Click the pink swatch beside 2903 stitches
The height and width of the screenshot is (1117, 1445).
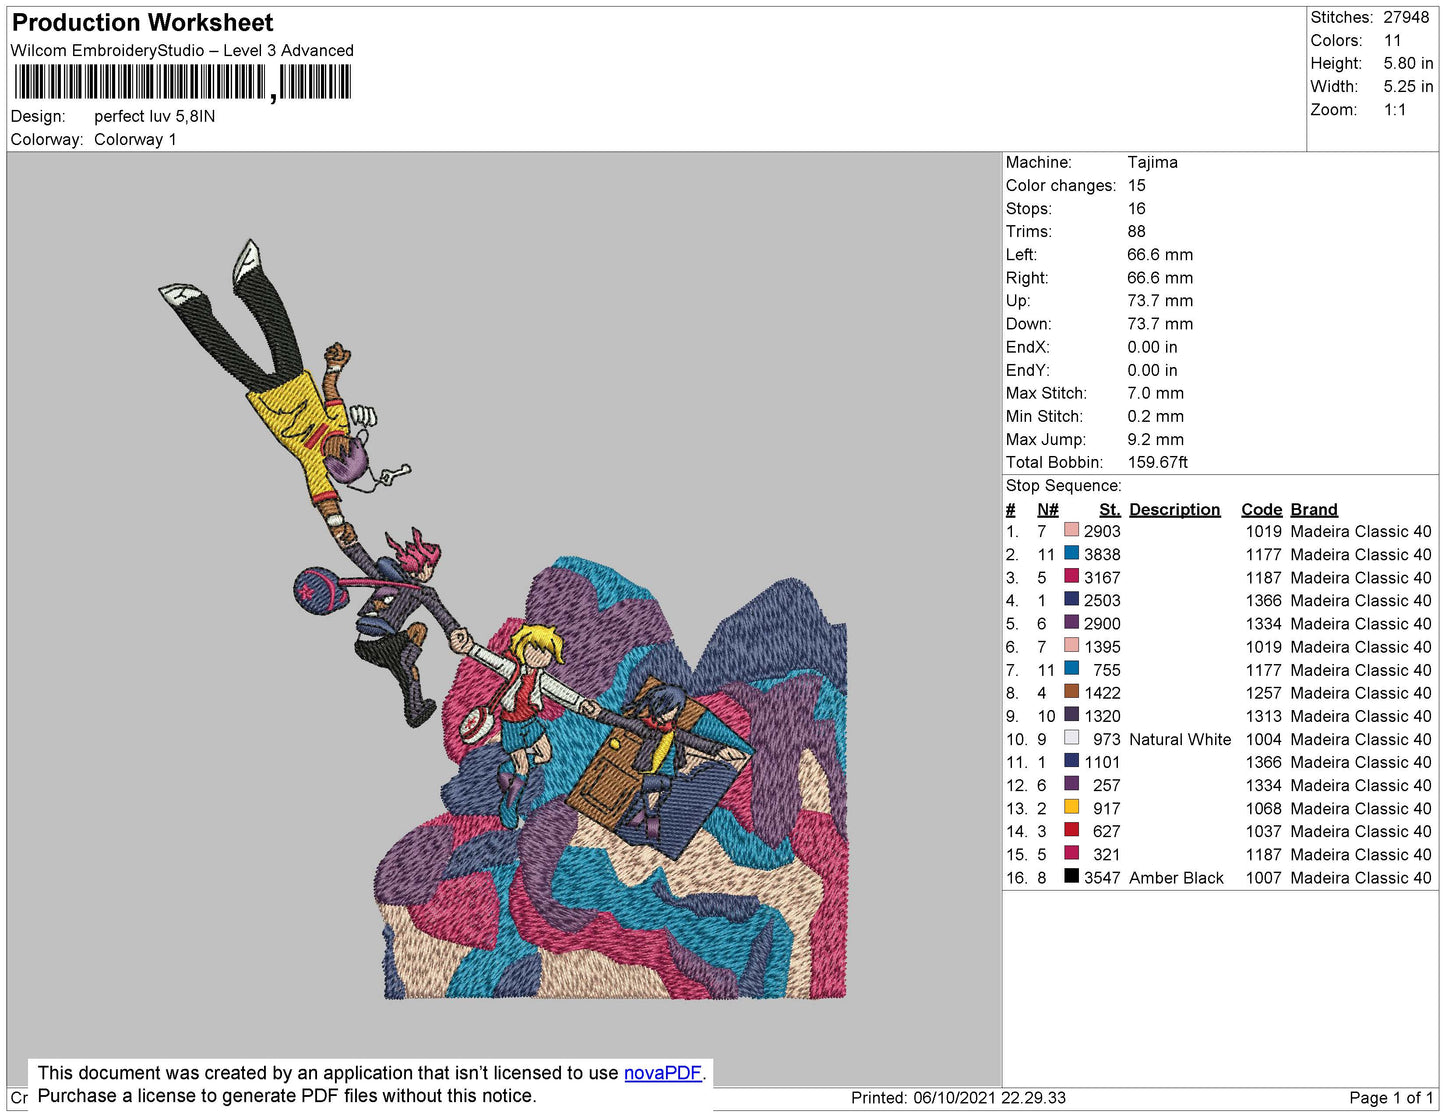click(x=1071, y=531)
